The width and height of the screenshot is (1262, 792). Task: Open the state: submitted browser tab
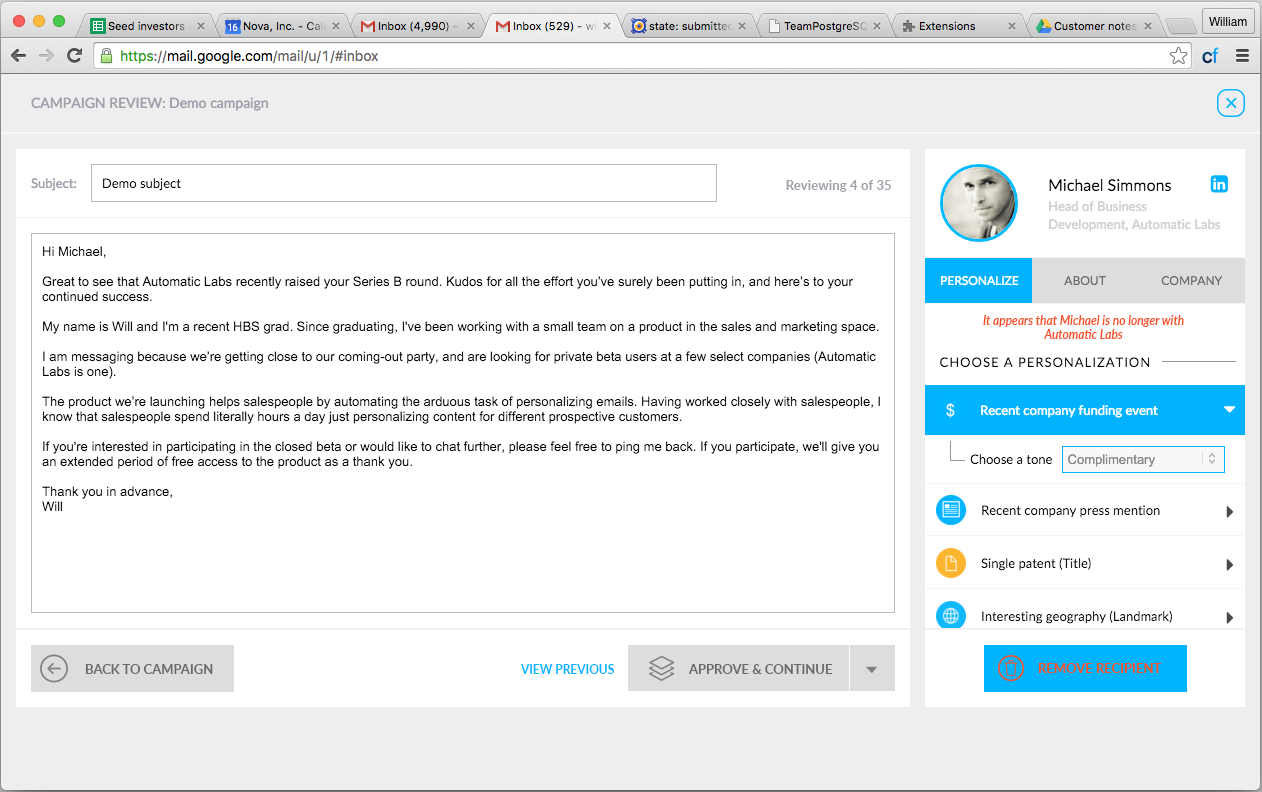pos(687,26)
